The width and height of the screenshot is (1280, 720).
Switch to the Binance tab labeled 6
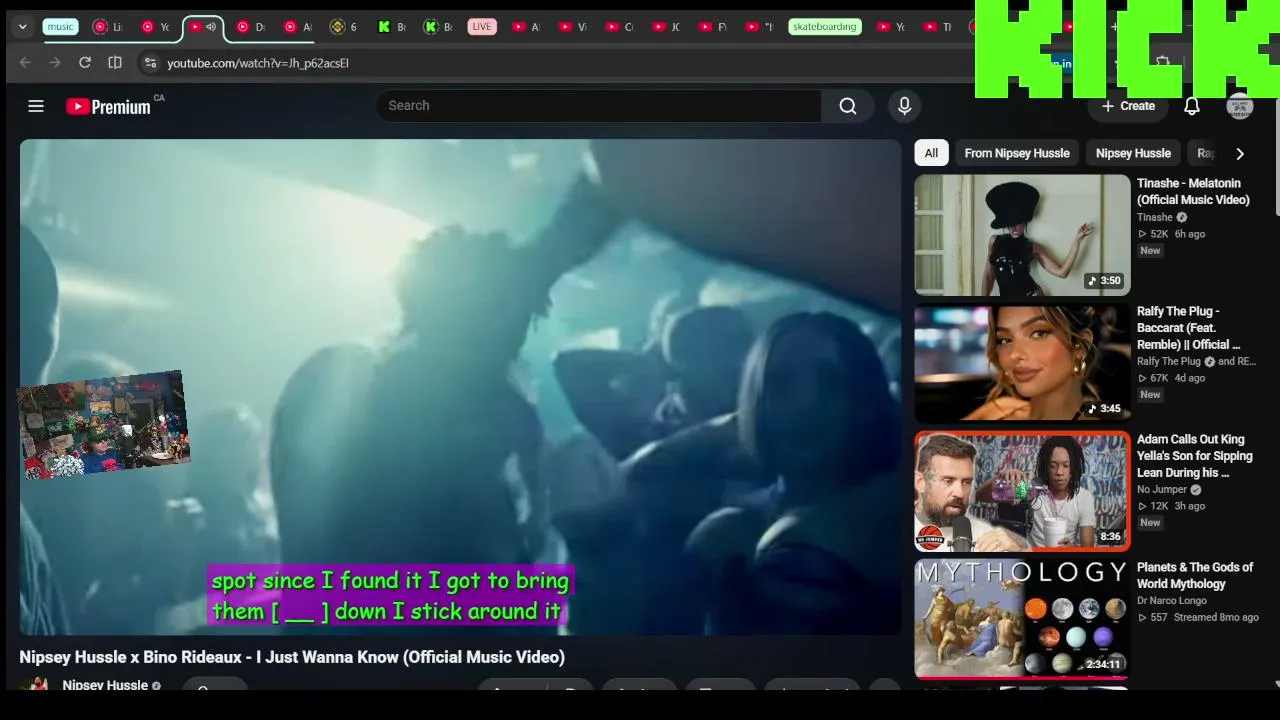[343, 27]
